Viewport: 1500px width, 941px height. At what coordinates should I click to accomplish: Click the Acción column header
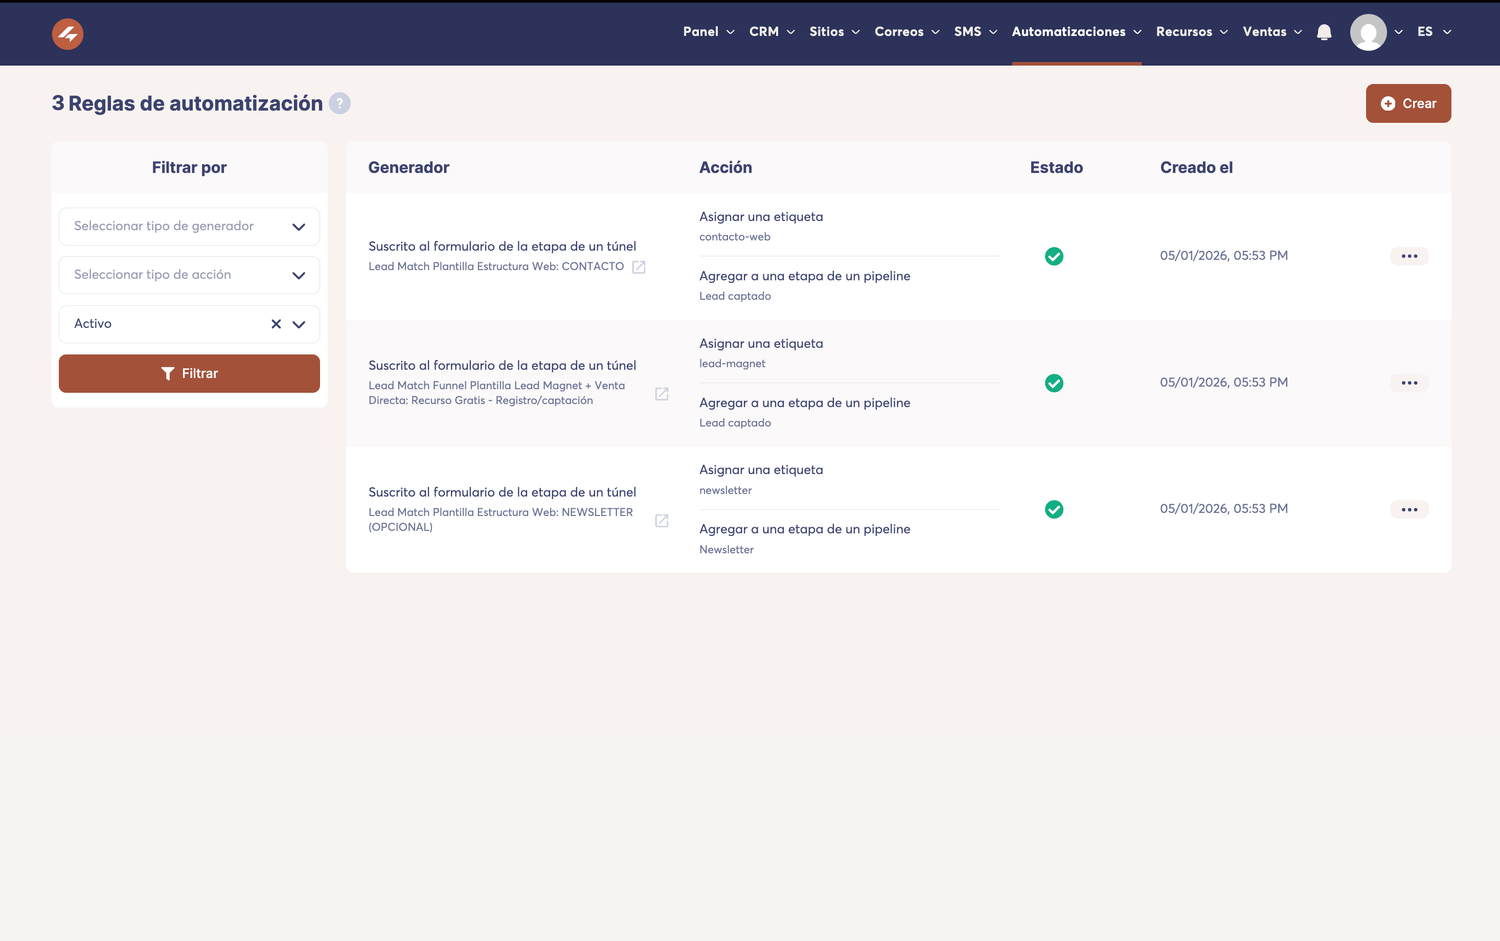(x=725, y=167)
